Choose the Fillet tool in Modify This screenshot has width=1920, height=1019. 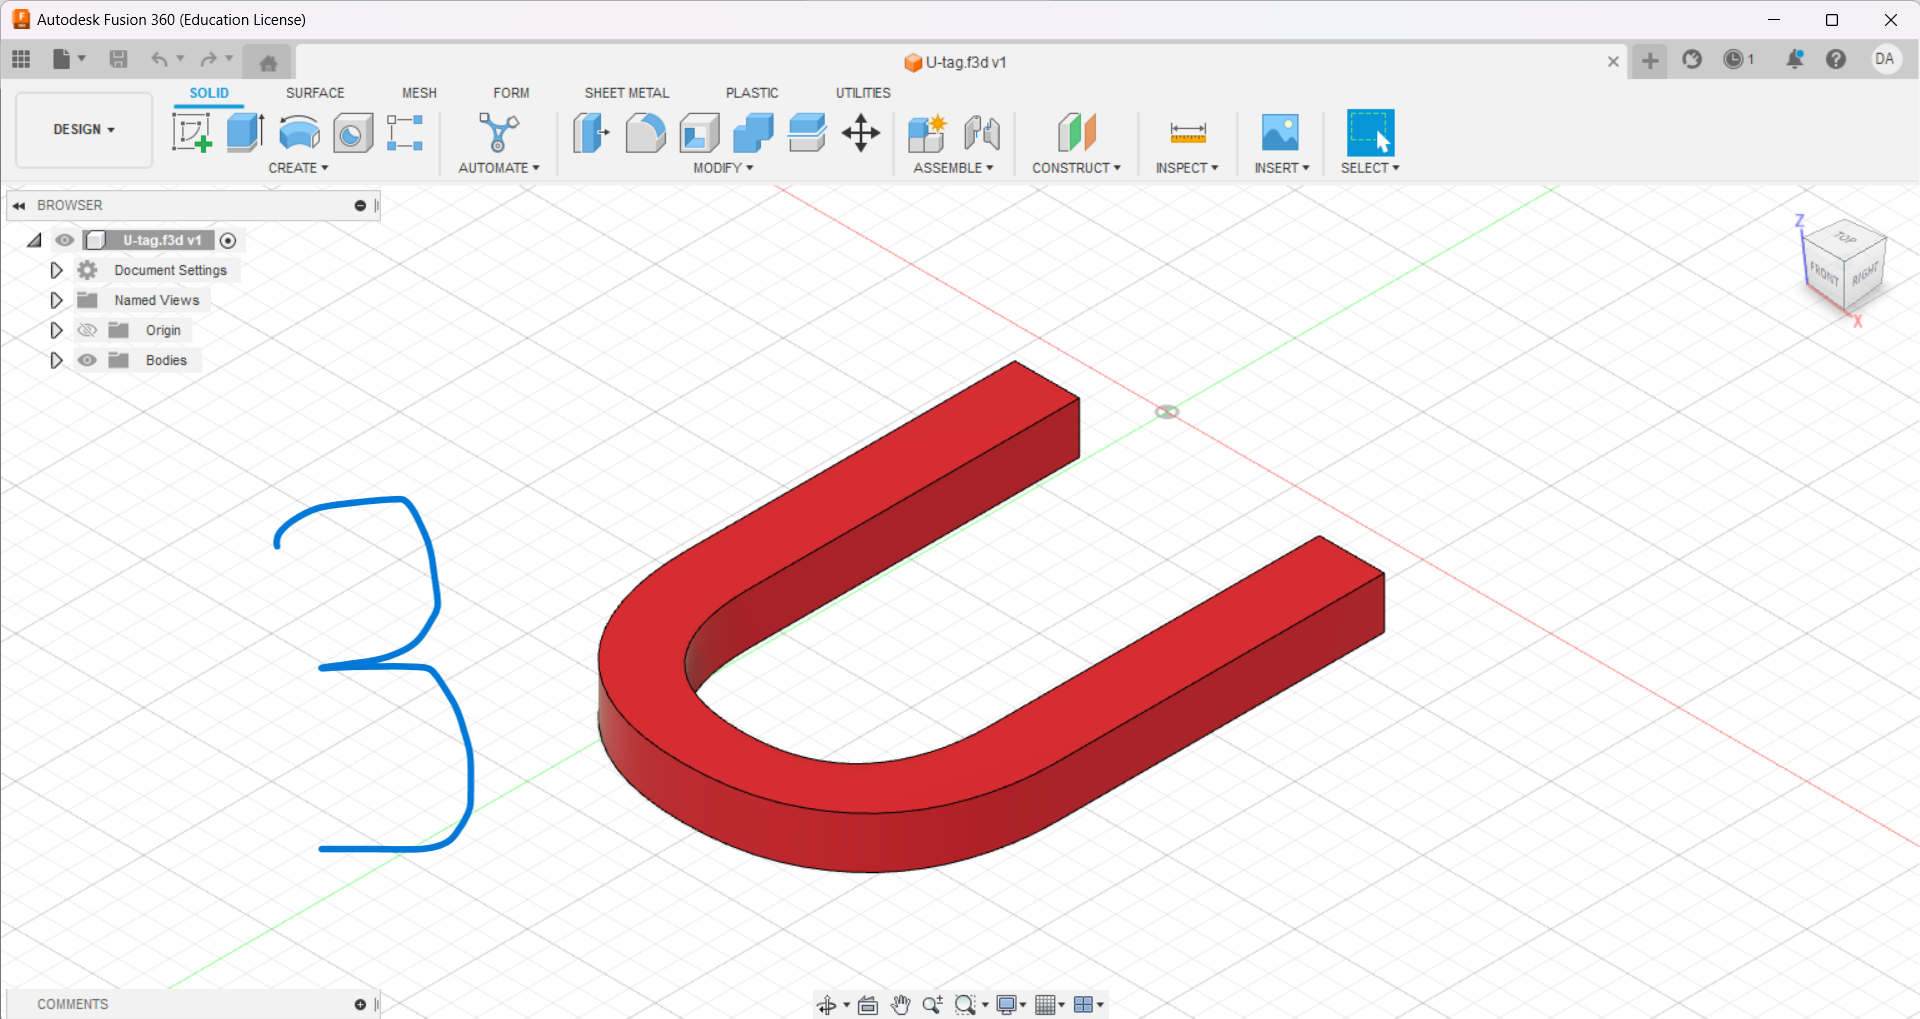645,132
